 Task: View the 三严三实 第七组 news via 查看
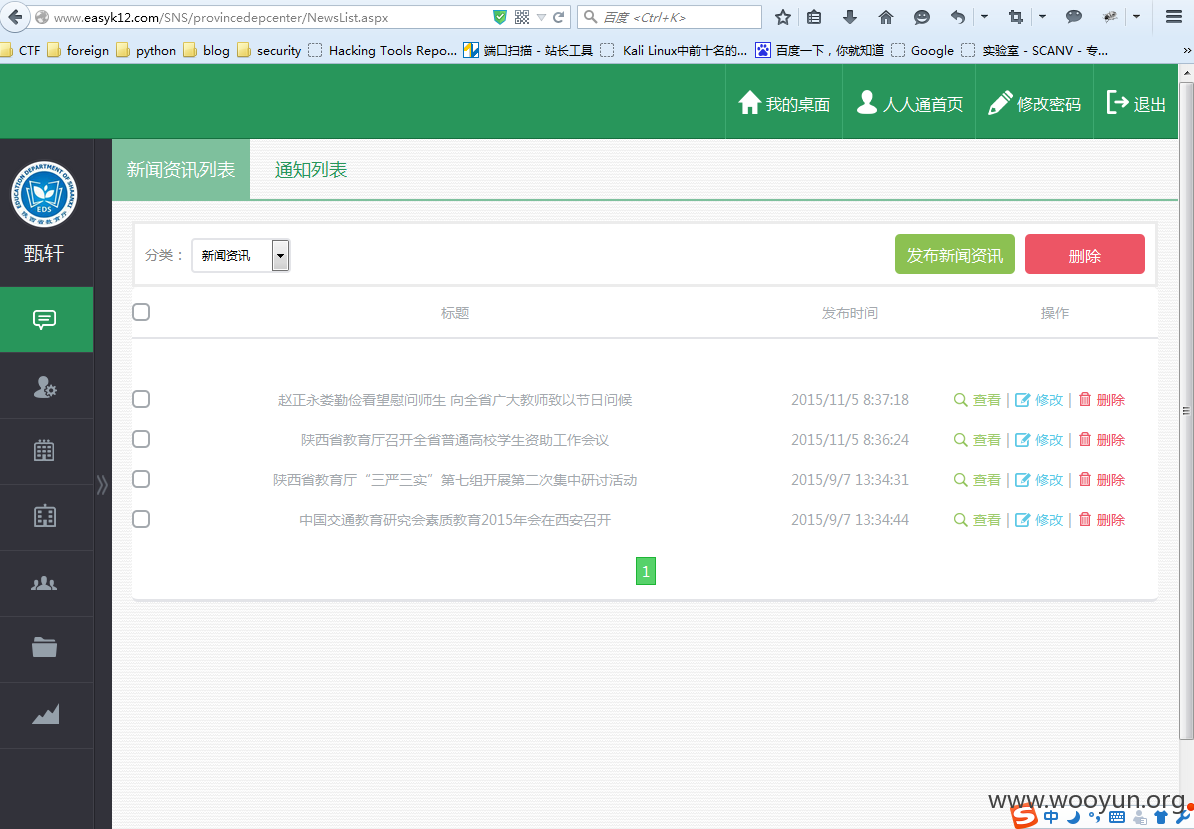click(977, 480)
